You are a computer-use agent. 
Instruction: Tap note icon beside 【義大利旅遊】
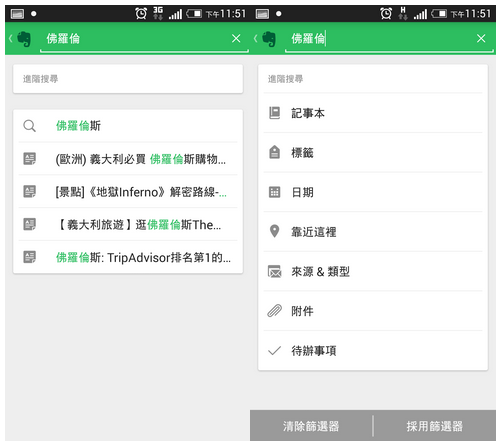pos(29,224)
